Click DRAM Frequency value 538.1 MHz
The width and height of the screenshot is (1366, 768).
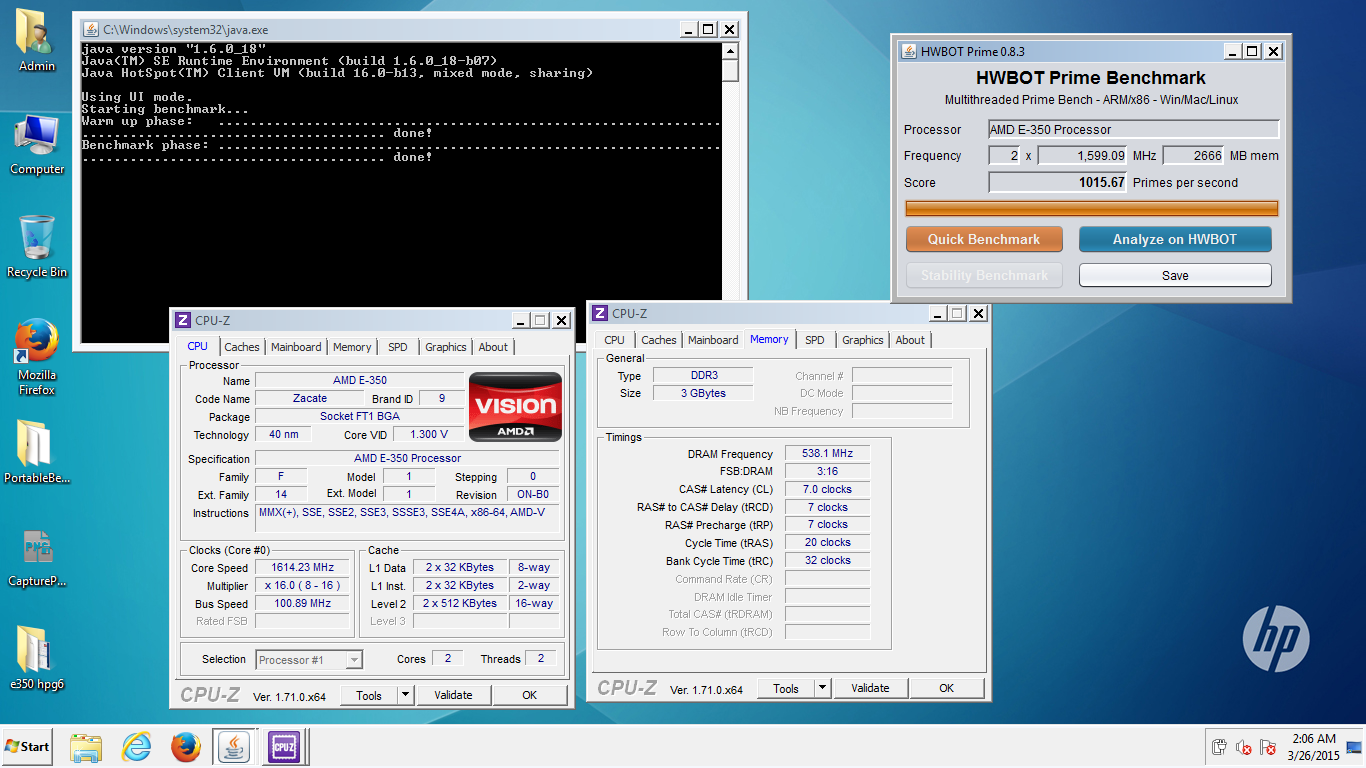coord(828,453)
